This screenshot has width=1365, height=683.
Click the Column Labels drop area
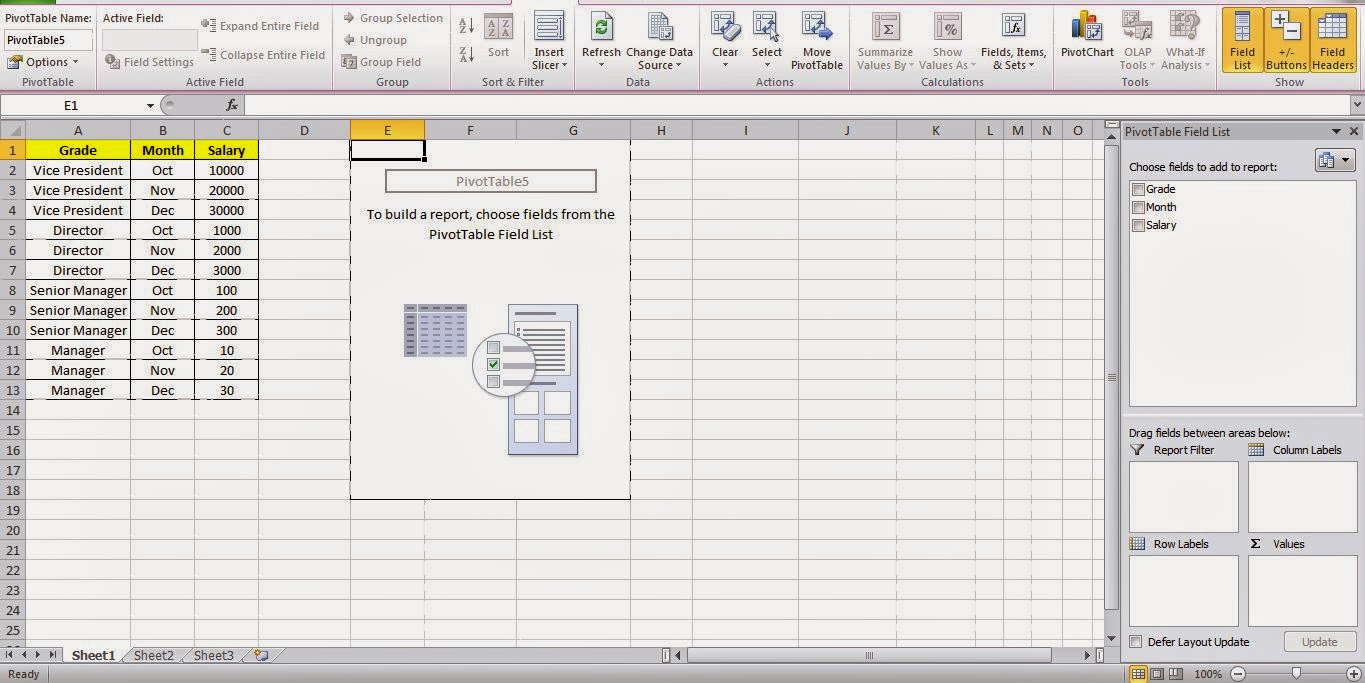(1302, 497)
